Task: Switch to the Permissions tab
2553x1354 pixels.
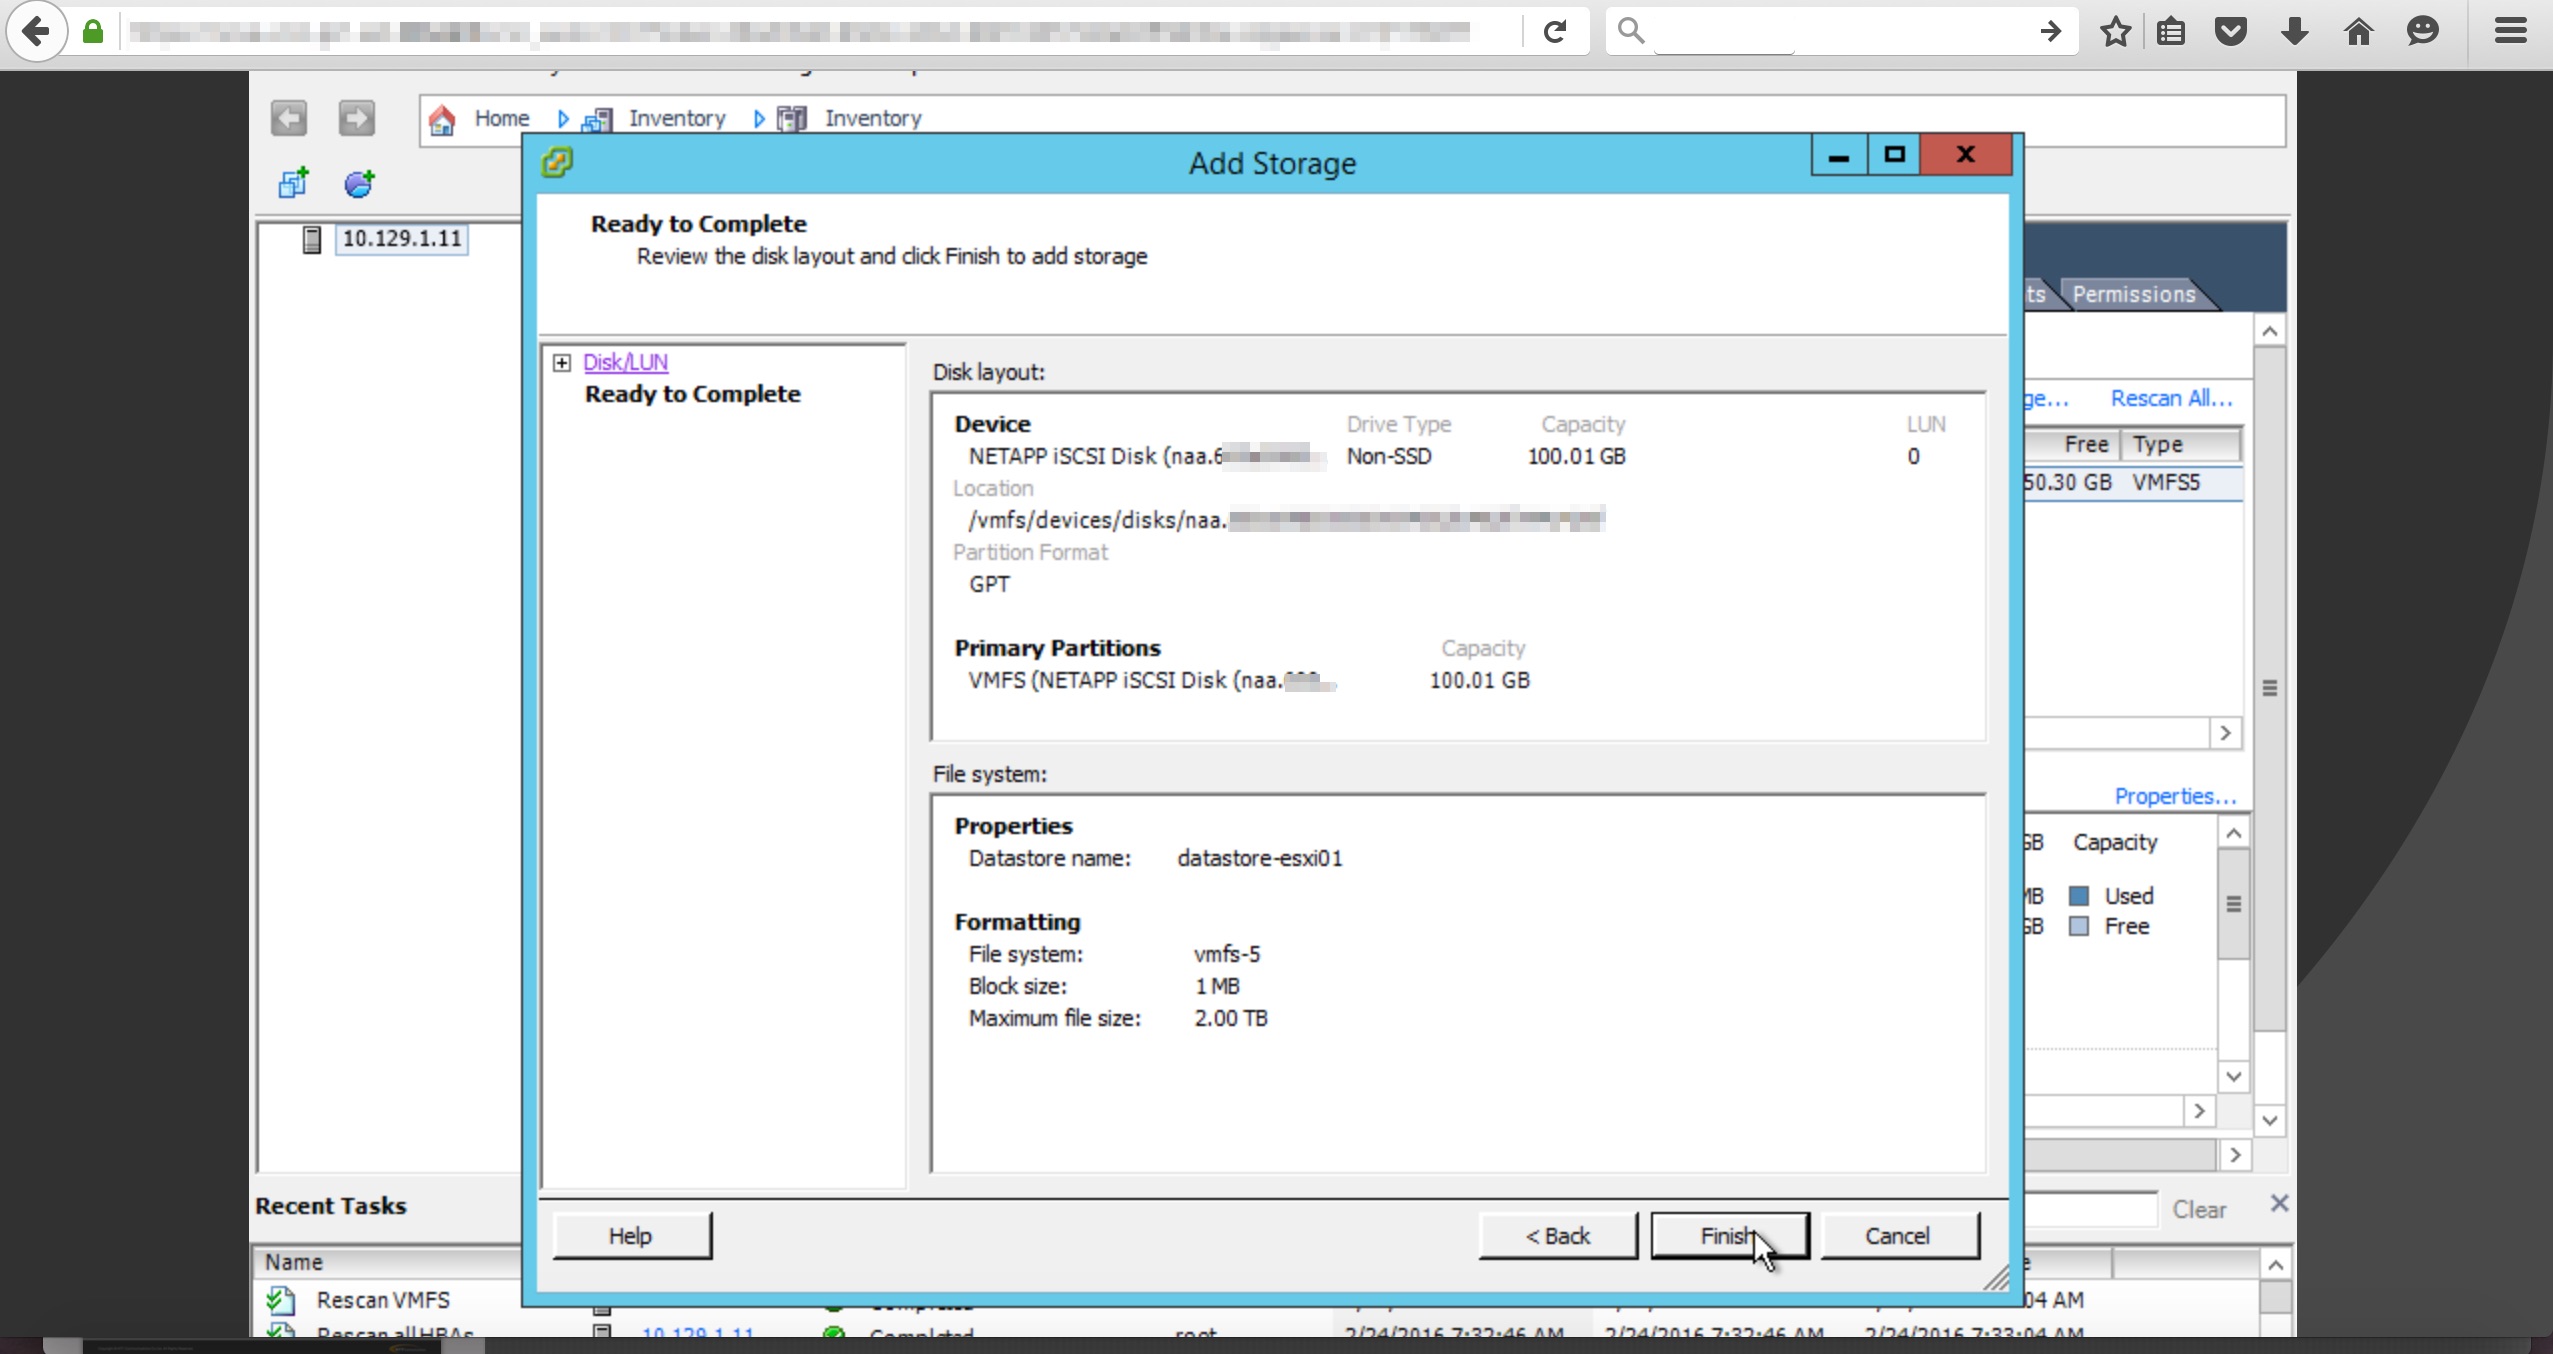Action: click(2133, 294)
